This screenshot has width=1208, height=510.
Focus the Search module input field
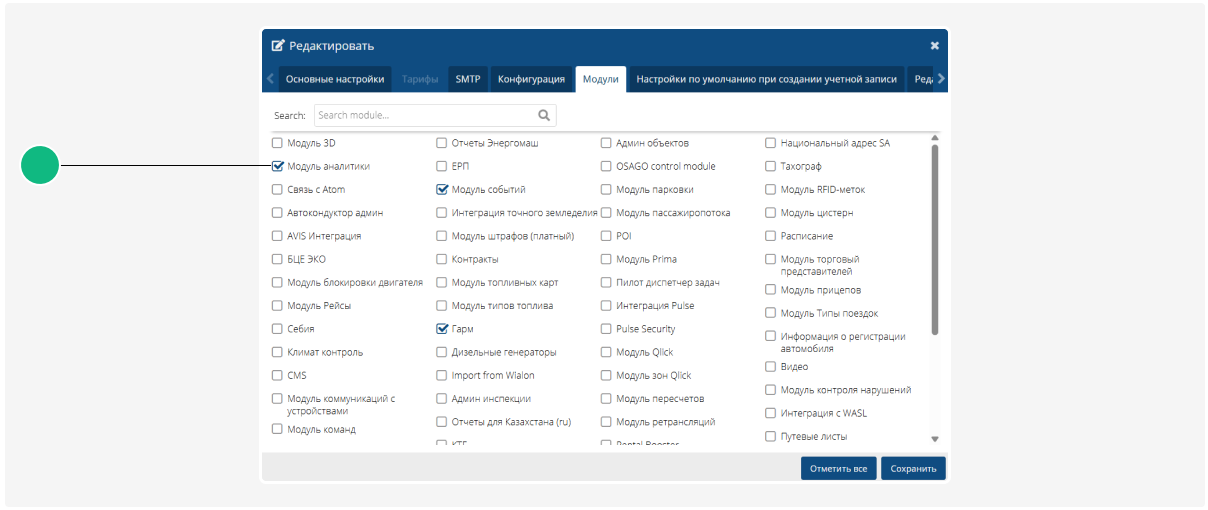click(435, 115)
